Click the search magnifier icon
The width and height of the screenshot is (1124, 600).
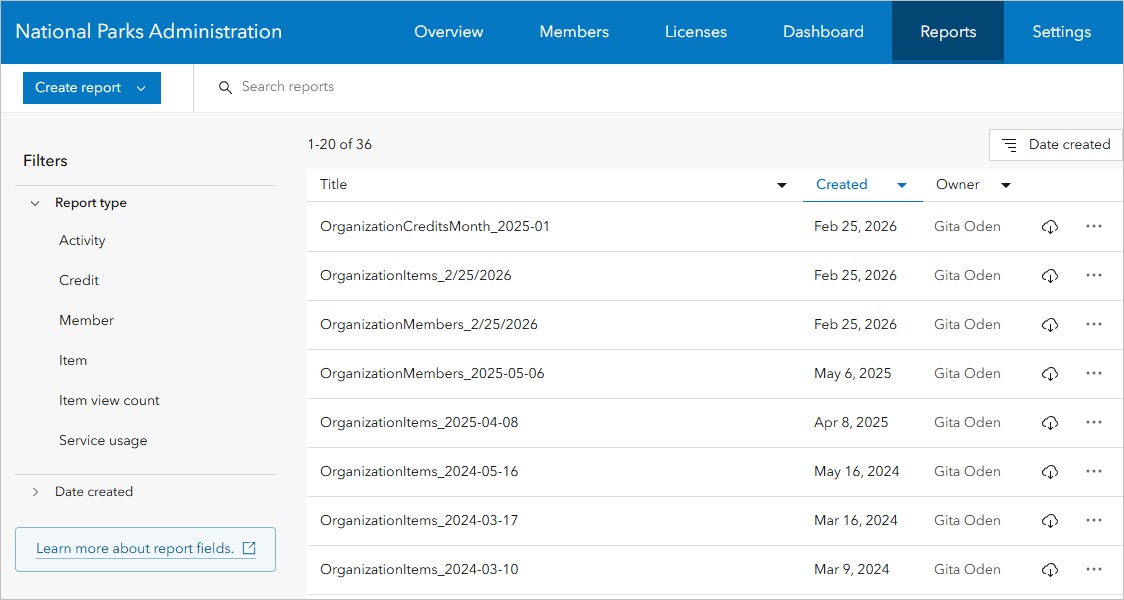pyautogui.click(x=225, y=88)
